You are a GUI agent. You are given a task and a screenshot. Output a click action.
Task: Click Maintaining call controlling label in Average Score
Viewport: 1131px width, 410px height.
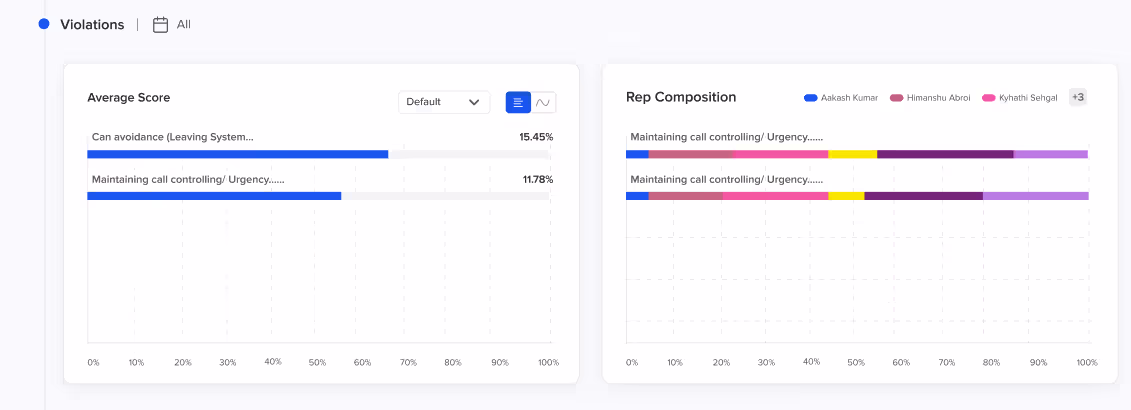tap(188, 179)
